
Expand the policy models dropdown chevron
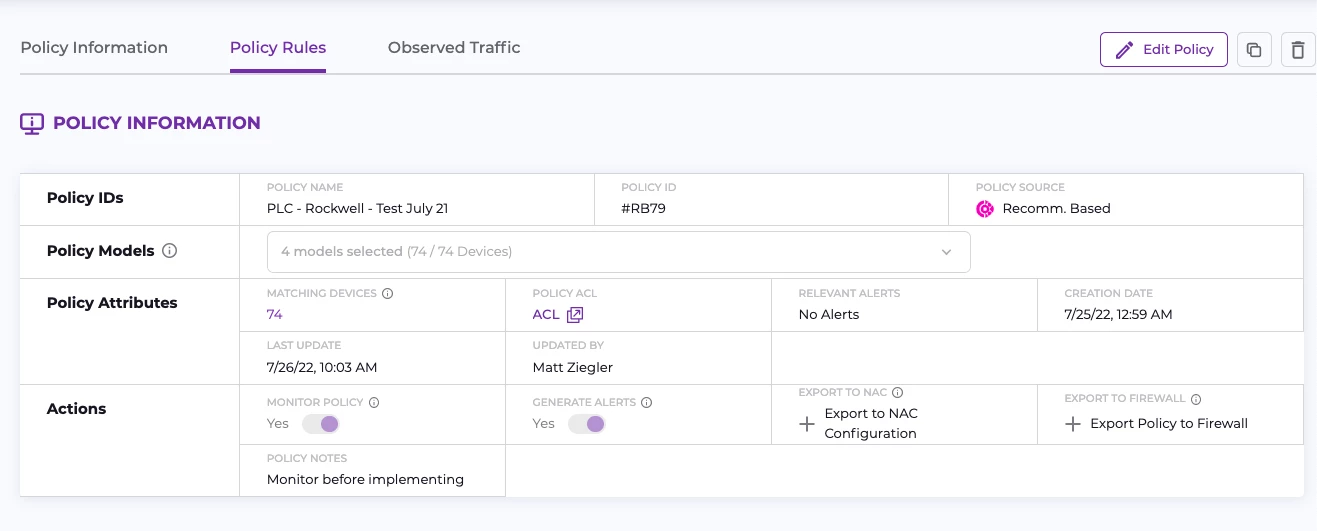click(946, 252)
